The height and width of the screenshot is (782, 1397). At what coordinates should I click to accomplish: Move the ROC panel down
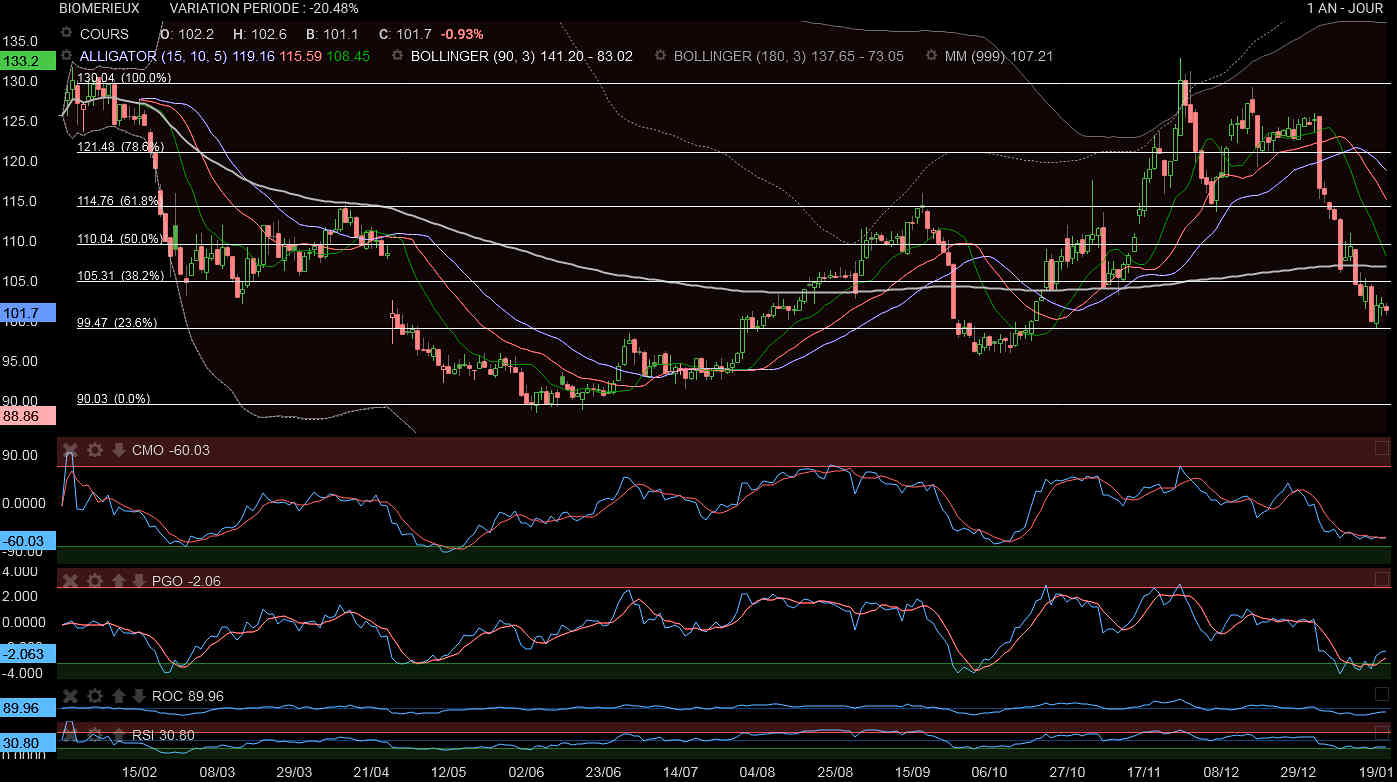click(138, 696)
